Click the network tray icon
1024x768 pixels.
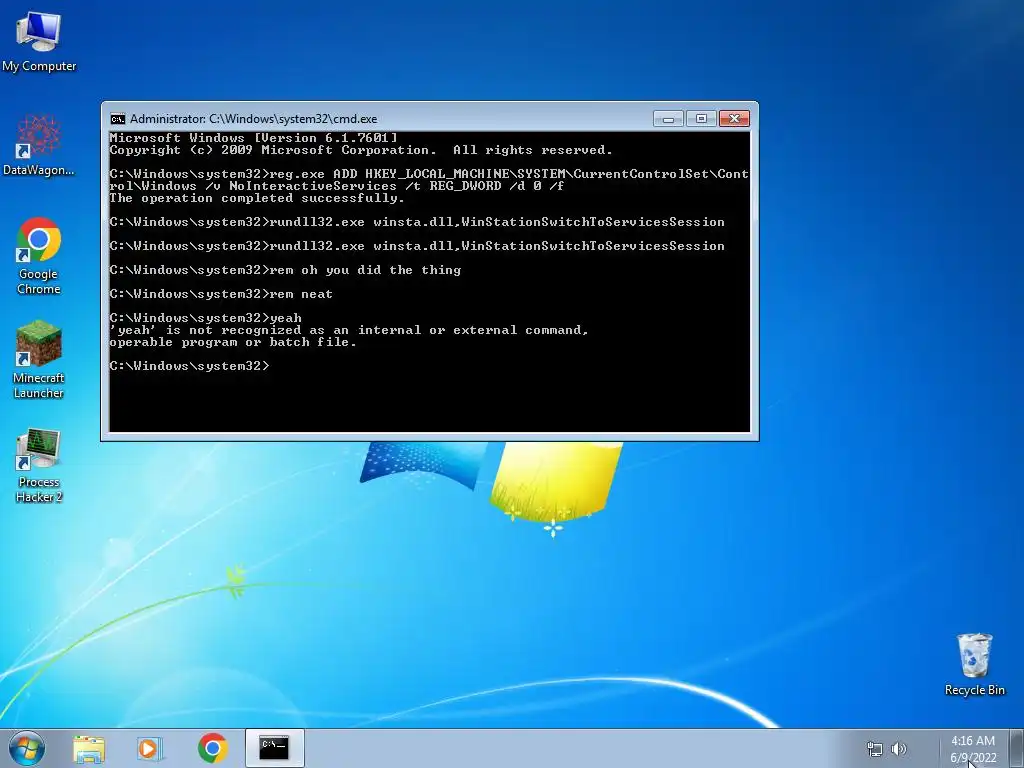pos(874,749)
